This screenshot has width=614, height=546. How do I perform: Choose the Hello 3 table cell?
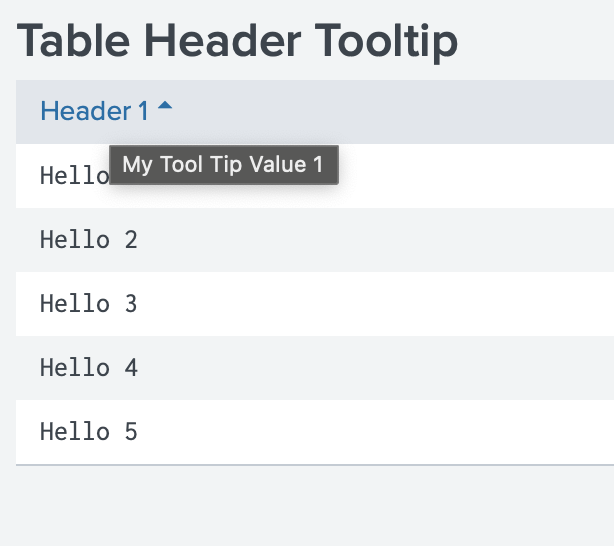pos(88,304)
